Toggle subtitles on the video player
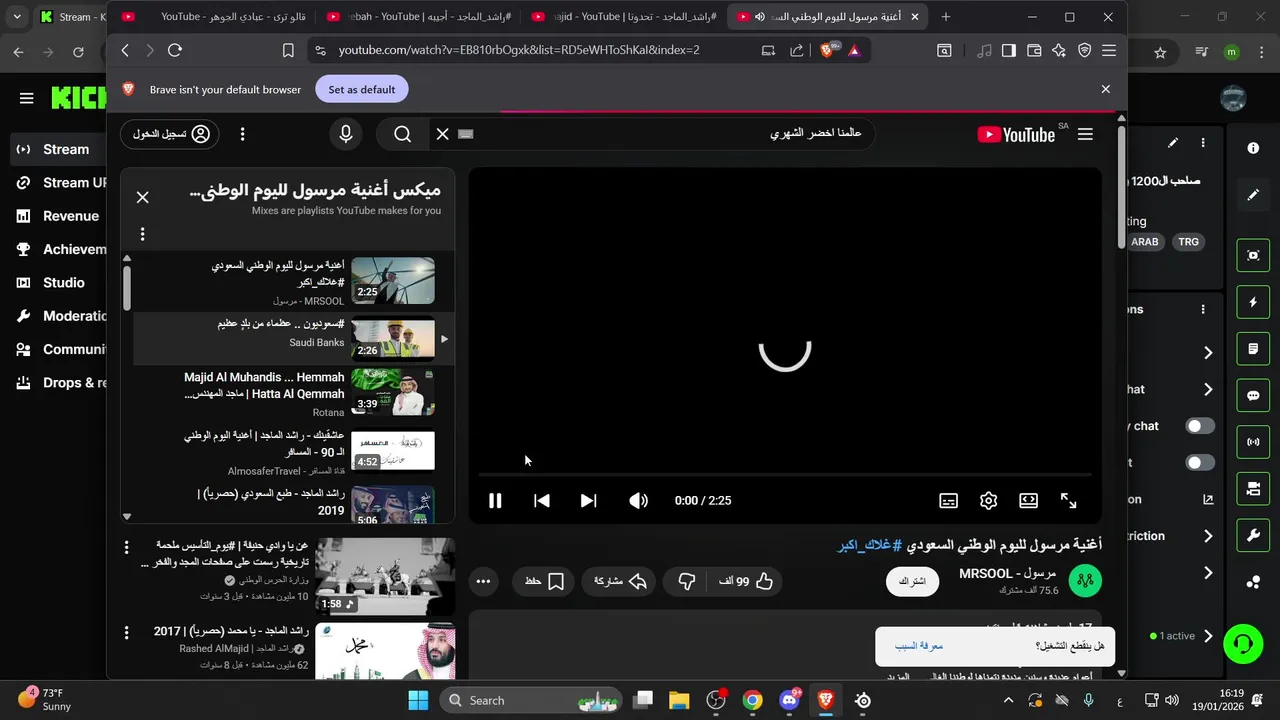 (x=948, y=501)
